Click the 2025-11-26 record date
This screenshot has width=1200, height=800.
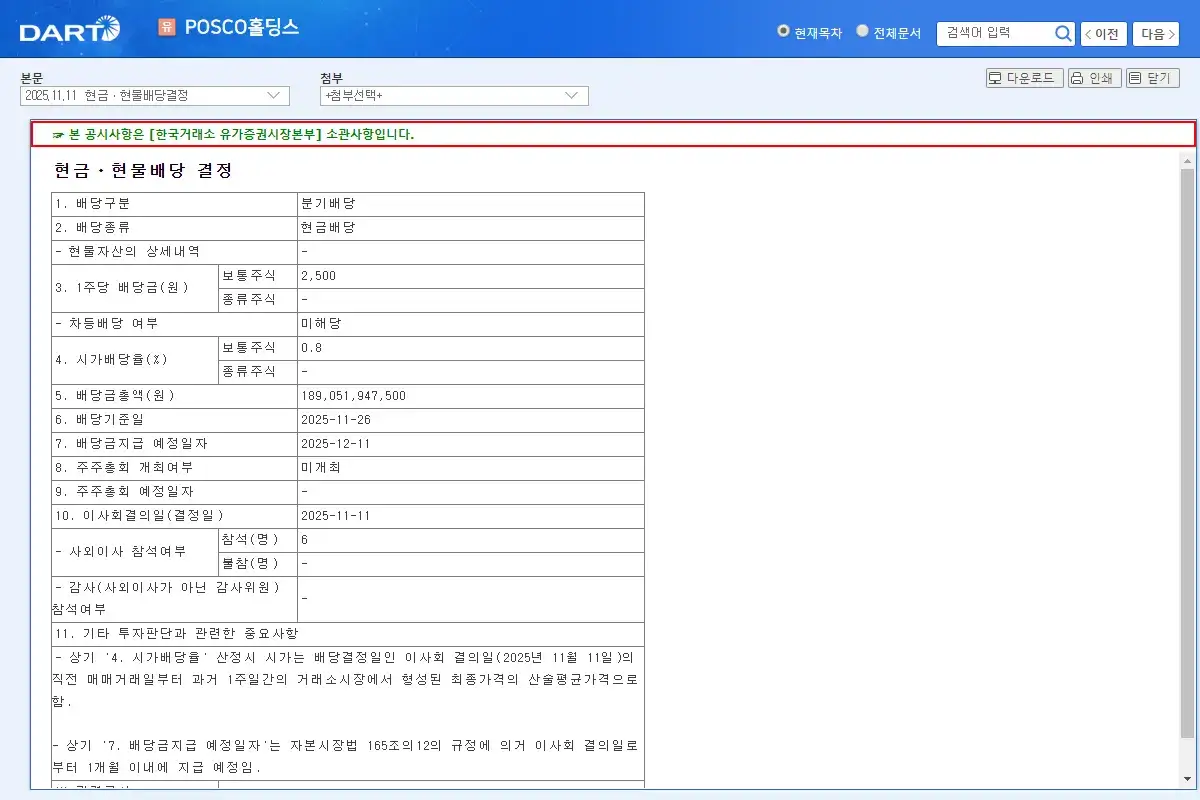336,420
